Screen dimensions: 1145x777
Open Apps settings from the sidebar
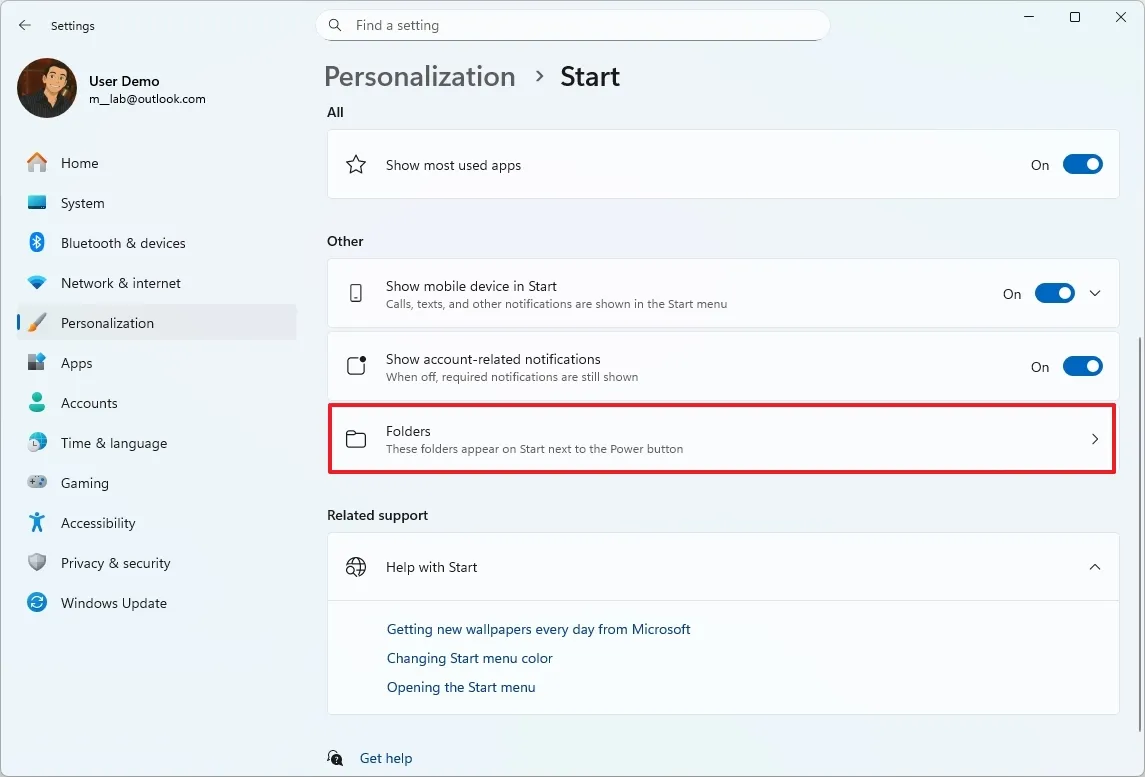(x=75, y=362)
